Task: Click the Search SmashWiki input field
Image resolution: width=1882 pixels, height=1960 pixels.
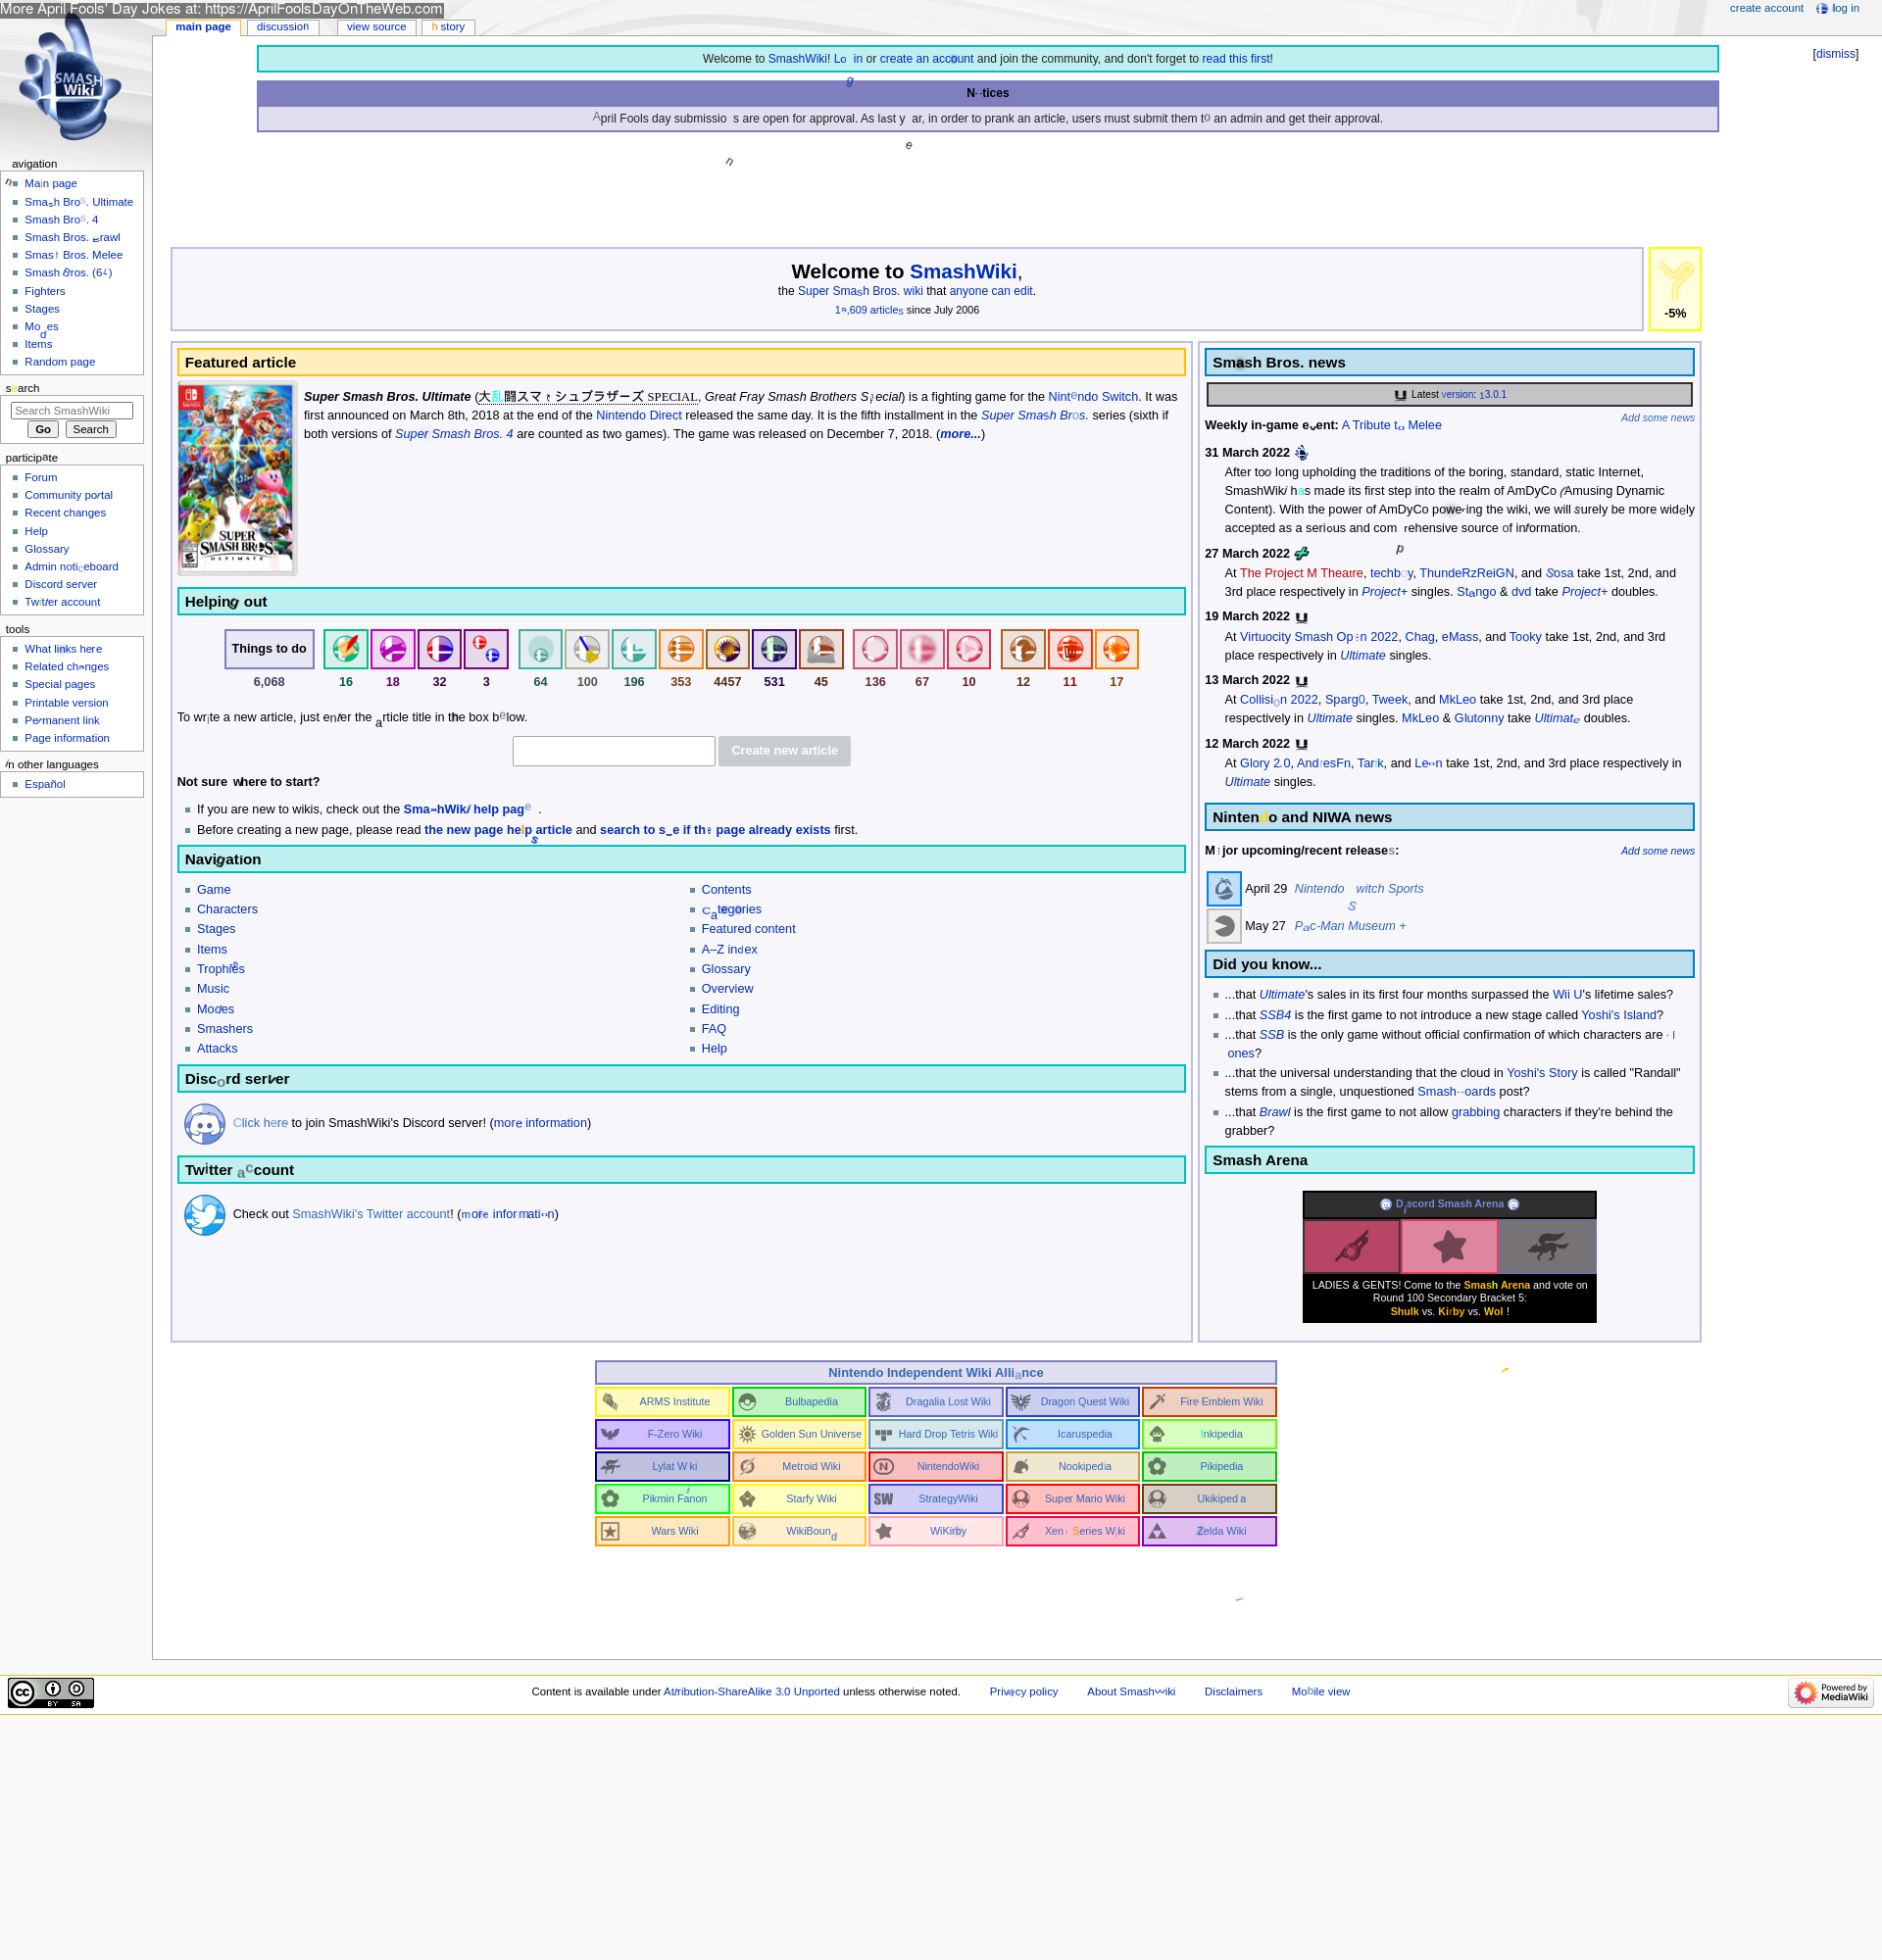Action: tap(72, 411)
